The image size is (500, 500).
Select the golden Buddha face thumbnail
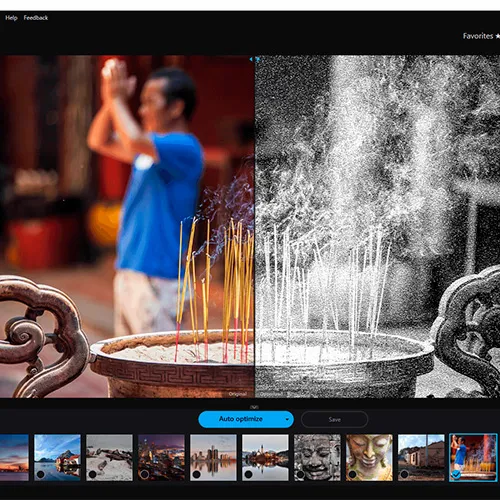(369, 457)
